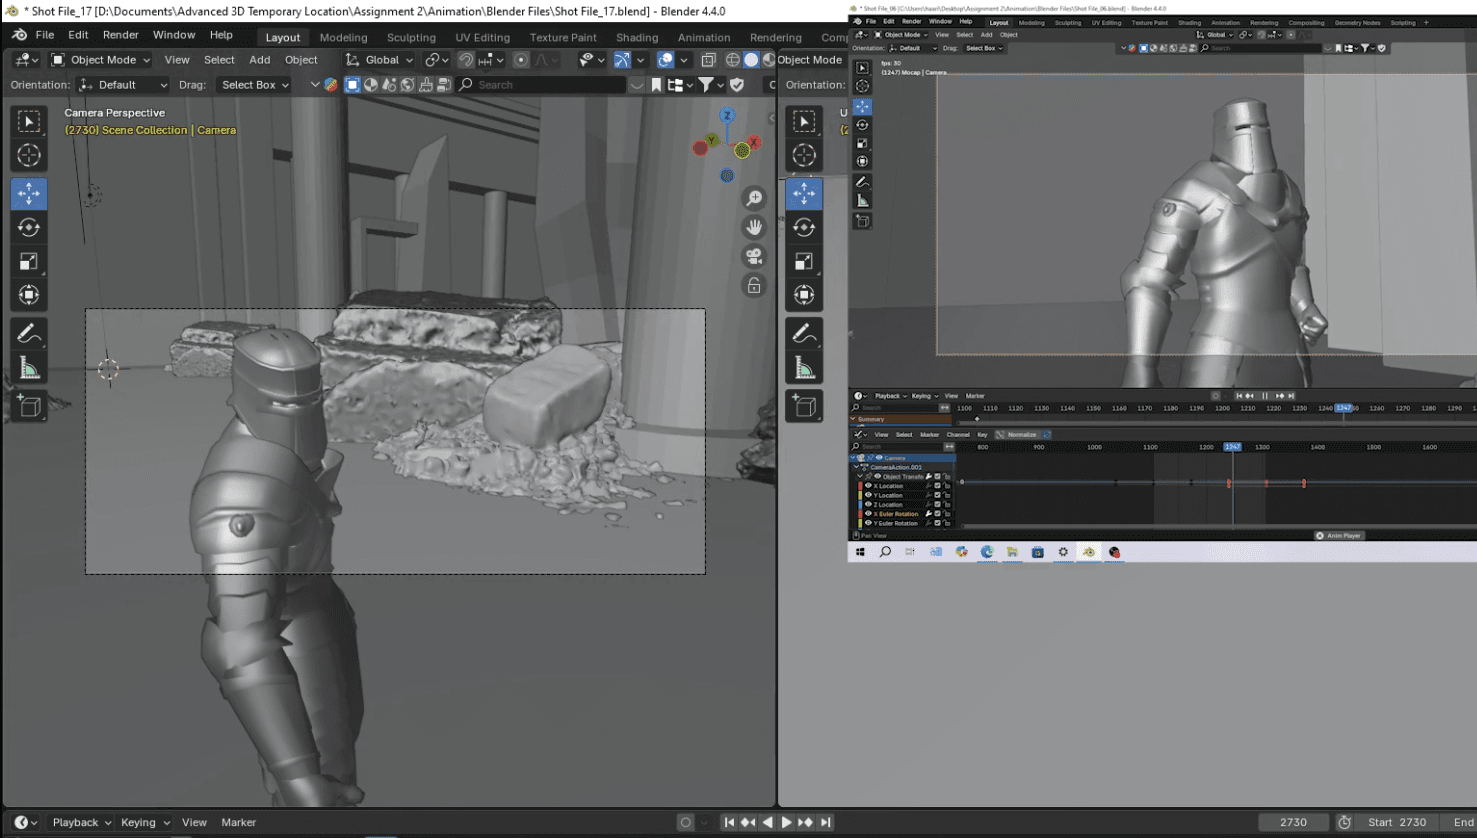Toggle proportional editing in main viewport header

[521, 60]
